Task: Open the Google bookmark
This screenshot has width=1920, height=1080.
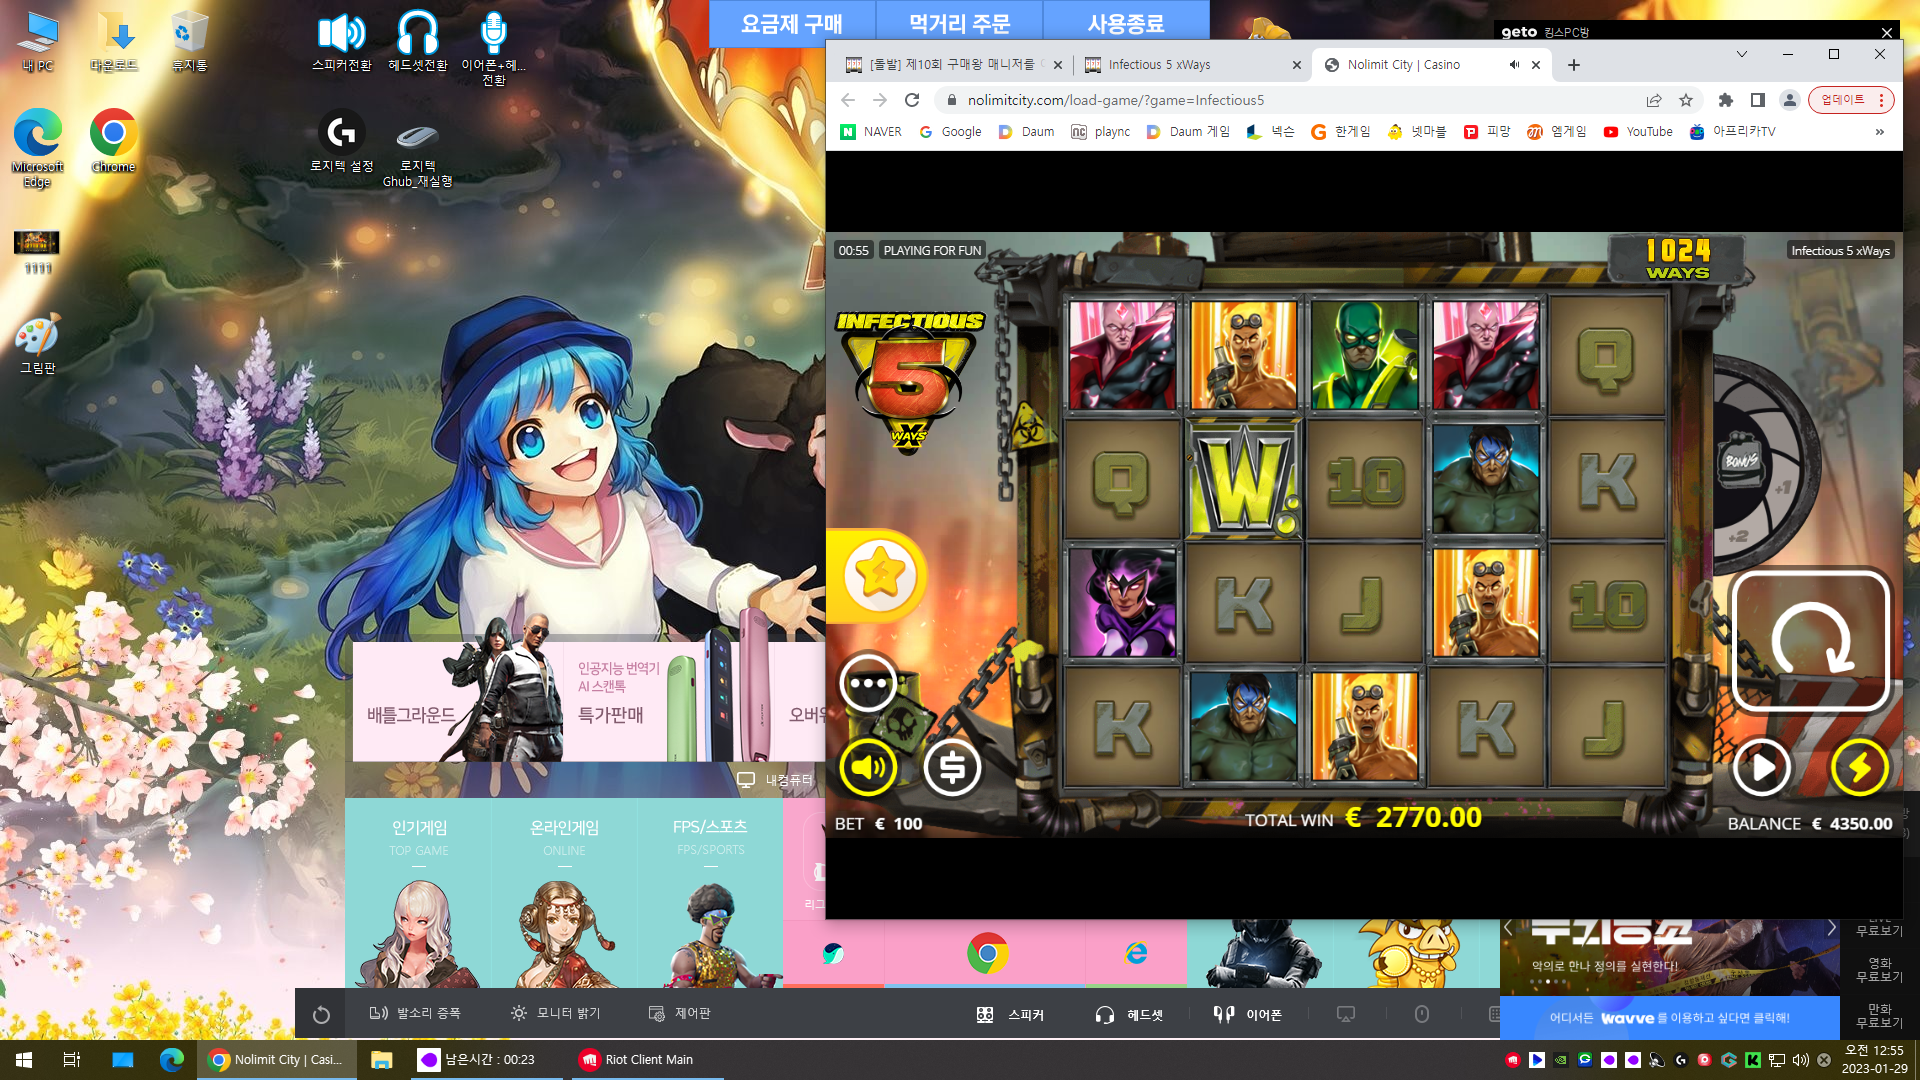Action: pyautogui.click(x=951, y=132)
